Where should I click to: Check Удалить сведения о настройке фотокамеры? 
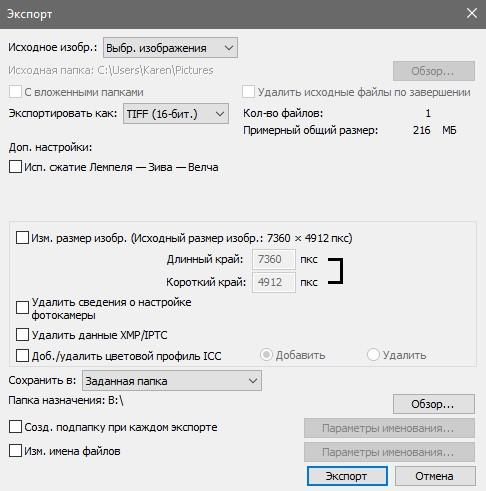pos(22,308)
